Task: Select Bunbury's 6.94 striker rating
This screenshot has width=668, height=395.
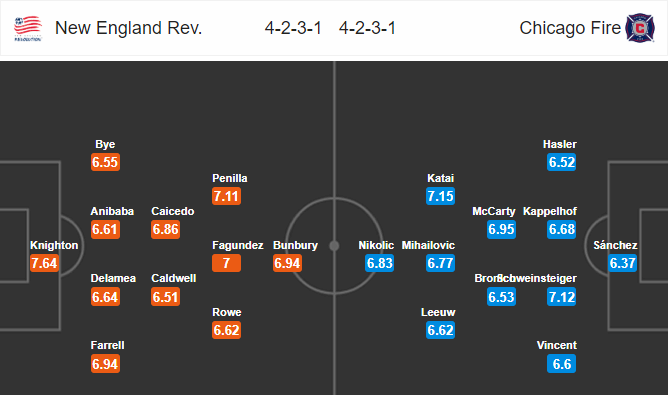Action: [287, 263]
